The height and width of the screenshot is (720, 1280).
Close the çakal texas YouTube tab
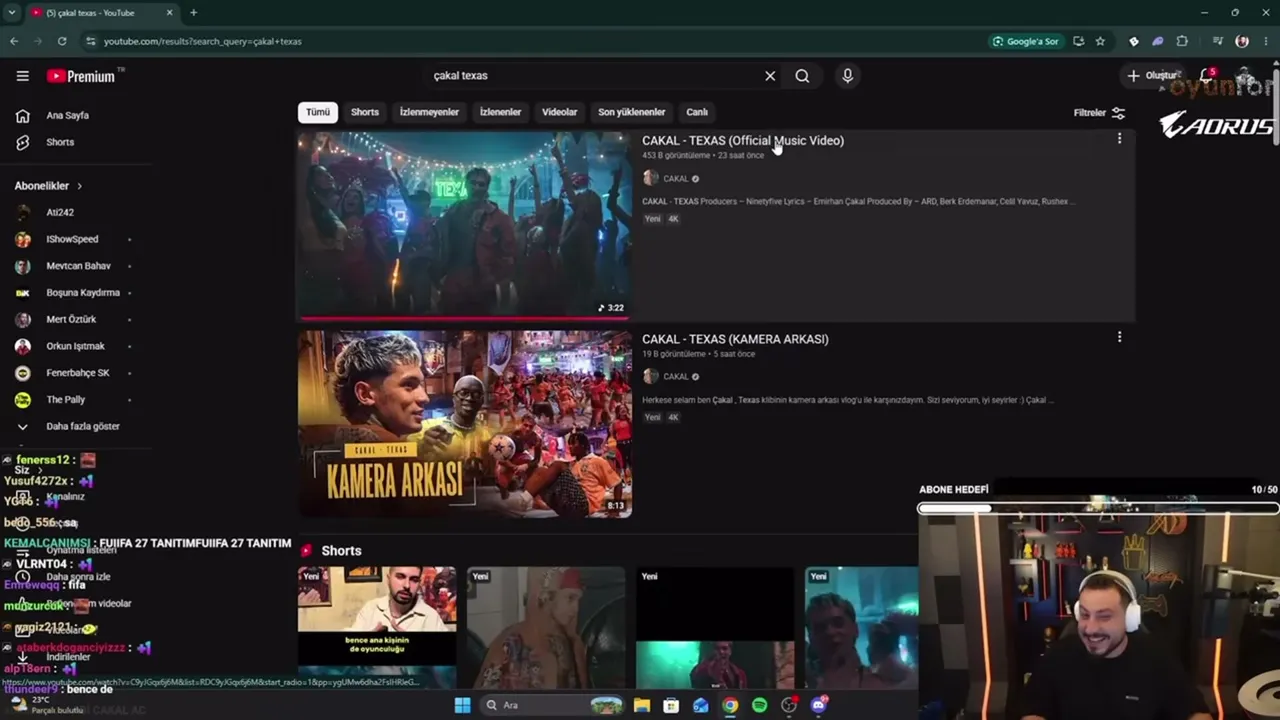coord(169,13)
